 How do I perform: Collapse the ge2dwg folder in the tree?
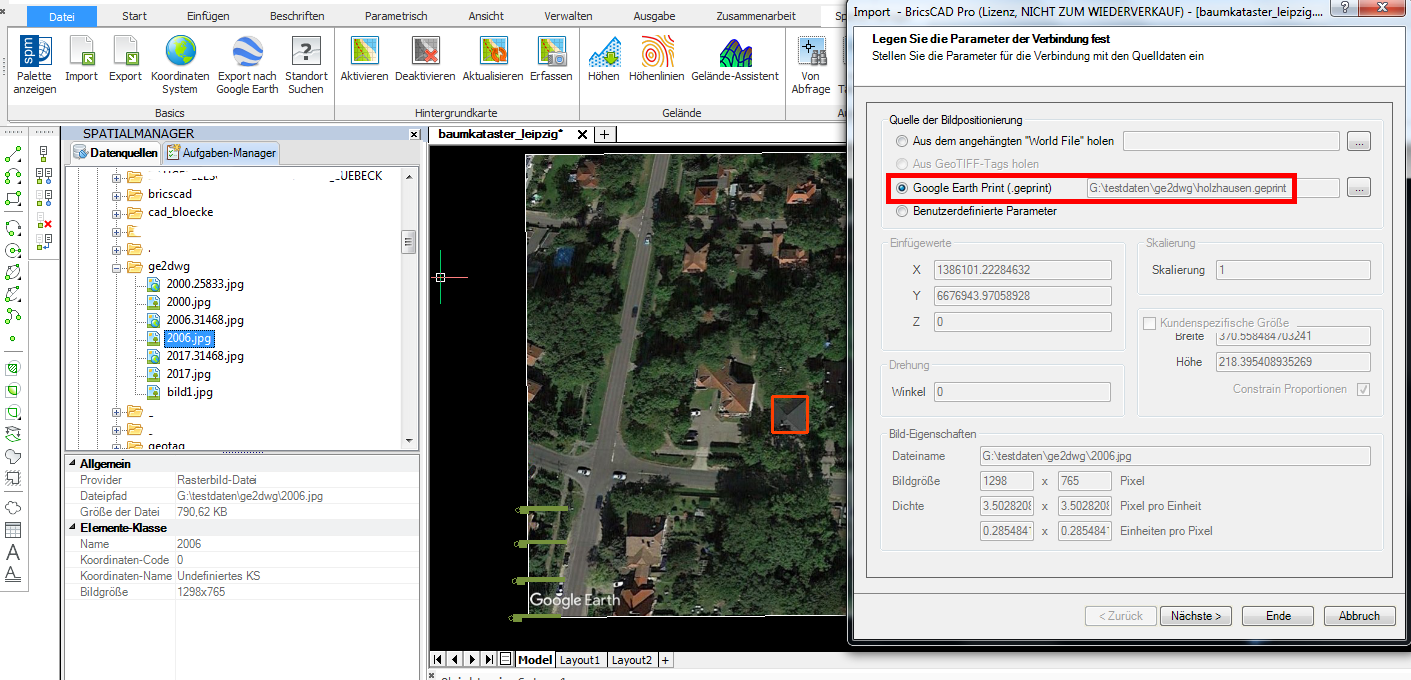(118, 266)
